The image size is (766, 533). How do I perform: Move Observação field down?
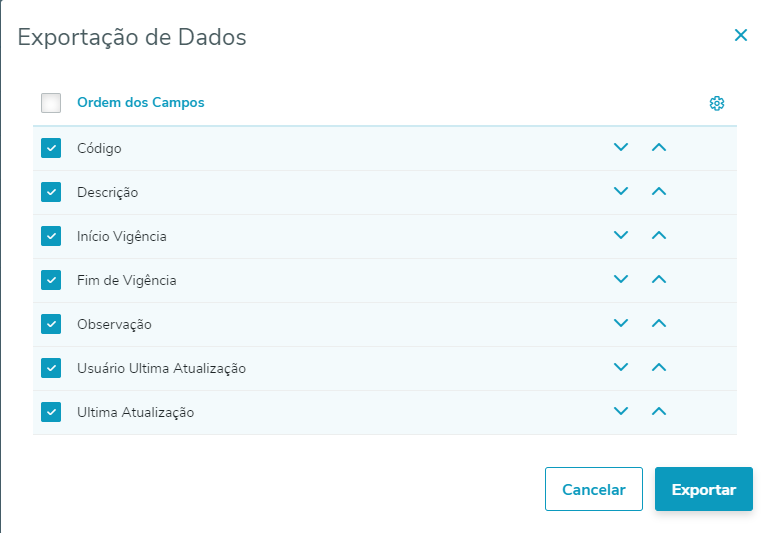pos(621,324)
